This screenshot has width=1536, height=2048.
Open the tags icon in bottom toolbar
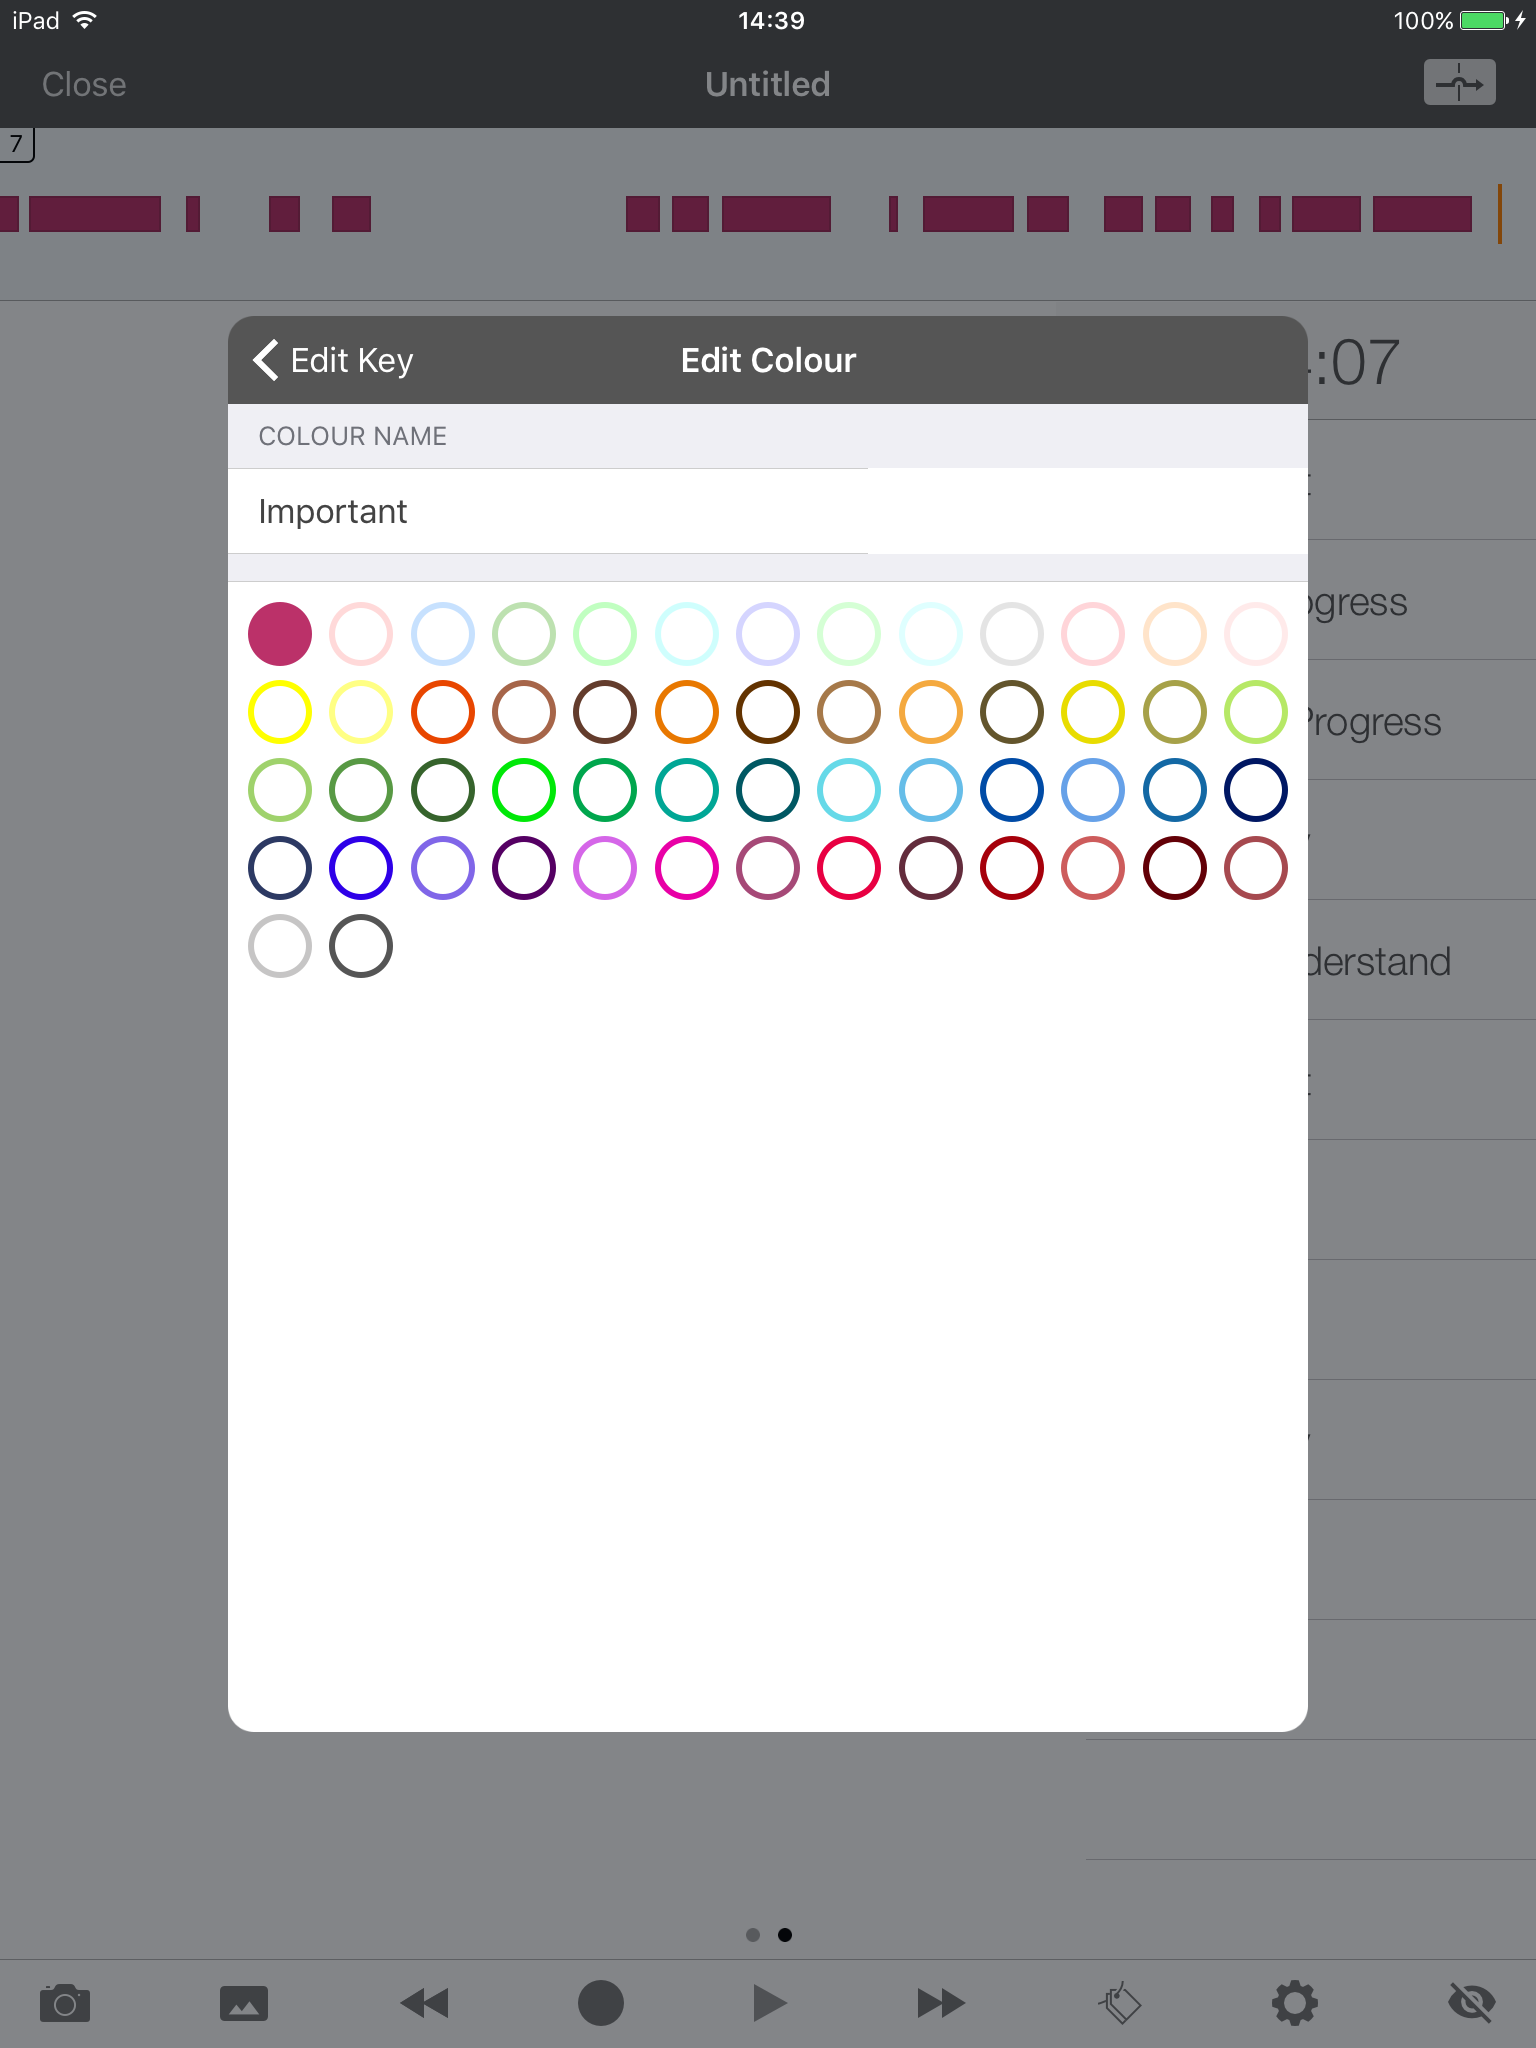[x=1120, y=2003]
